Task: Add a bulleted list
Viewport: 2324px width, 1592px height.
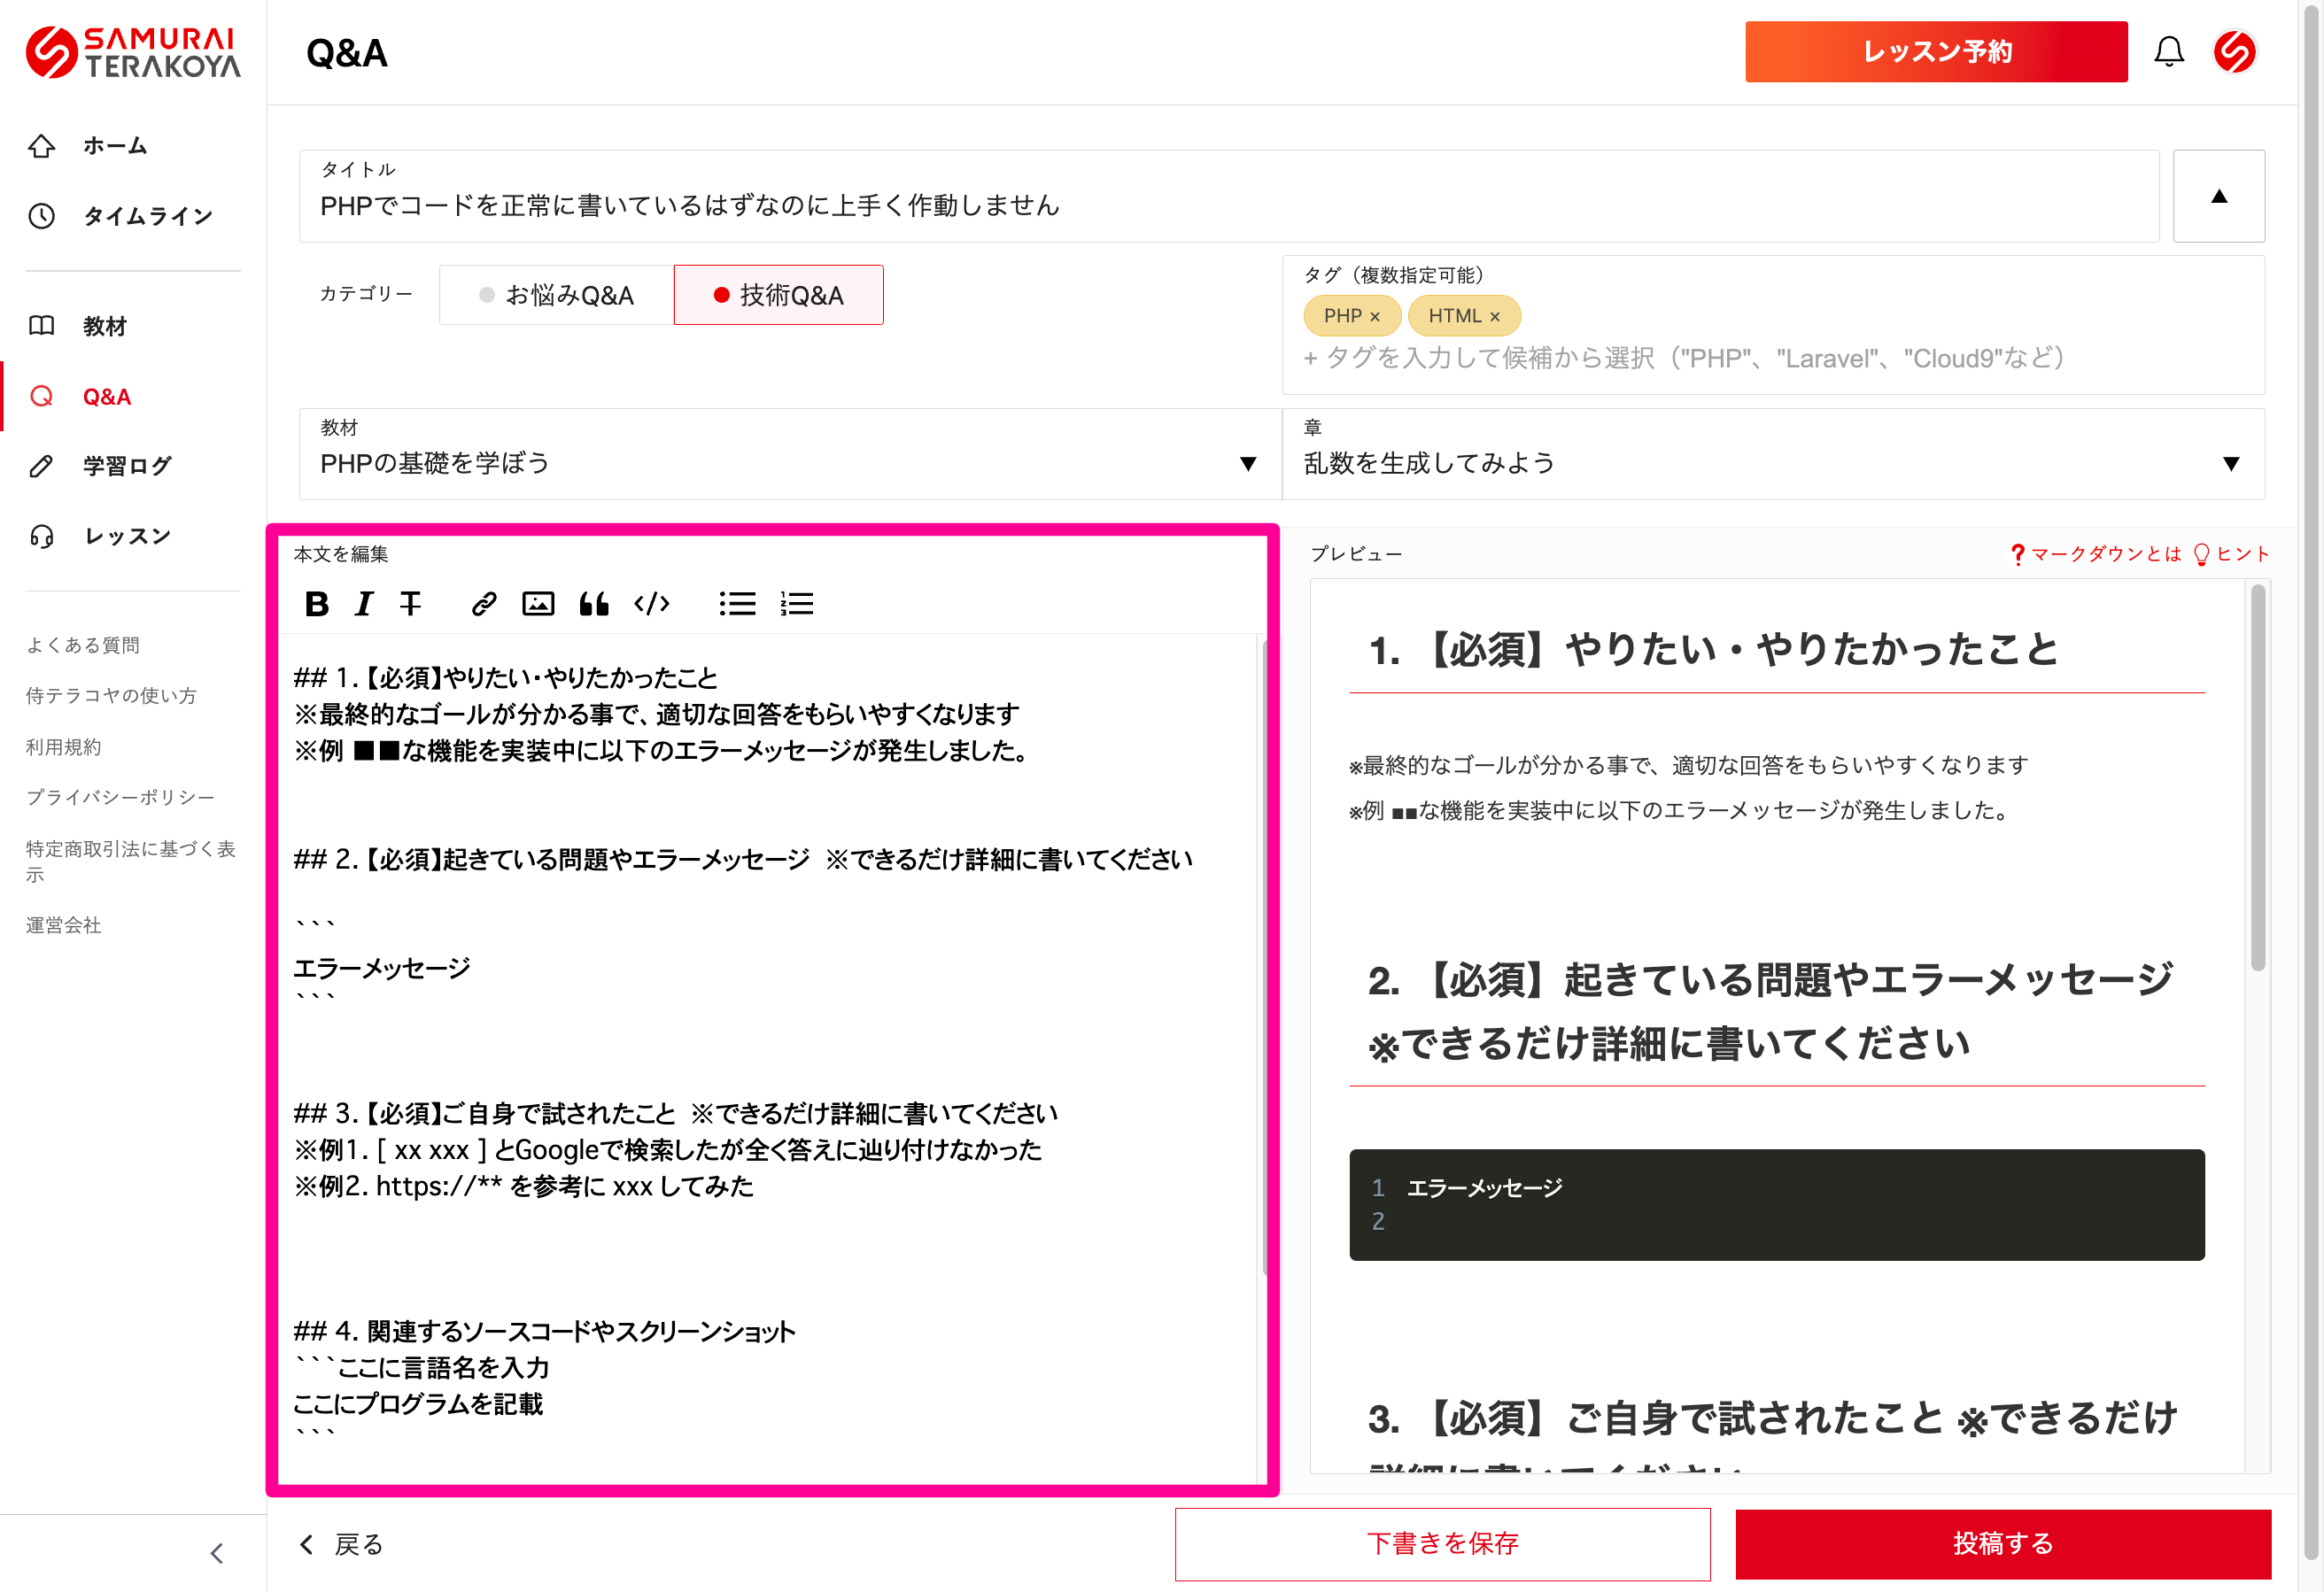Action: click(737, 604)
